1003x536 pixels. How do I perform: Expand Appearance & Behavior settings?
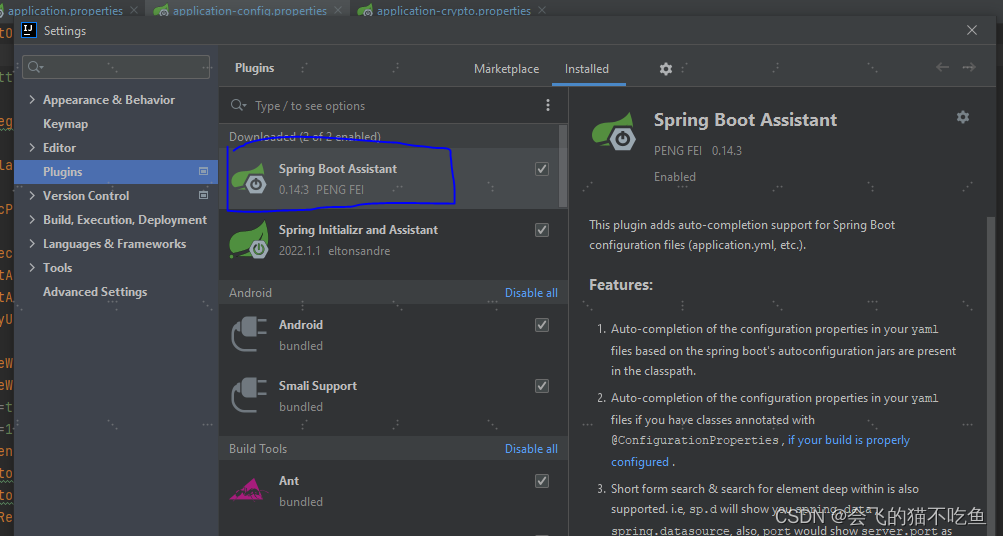point(32,99)
